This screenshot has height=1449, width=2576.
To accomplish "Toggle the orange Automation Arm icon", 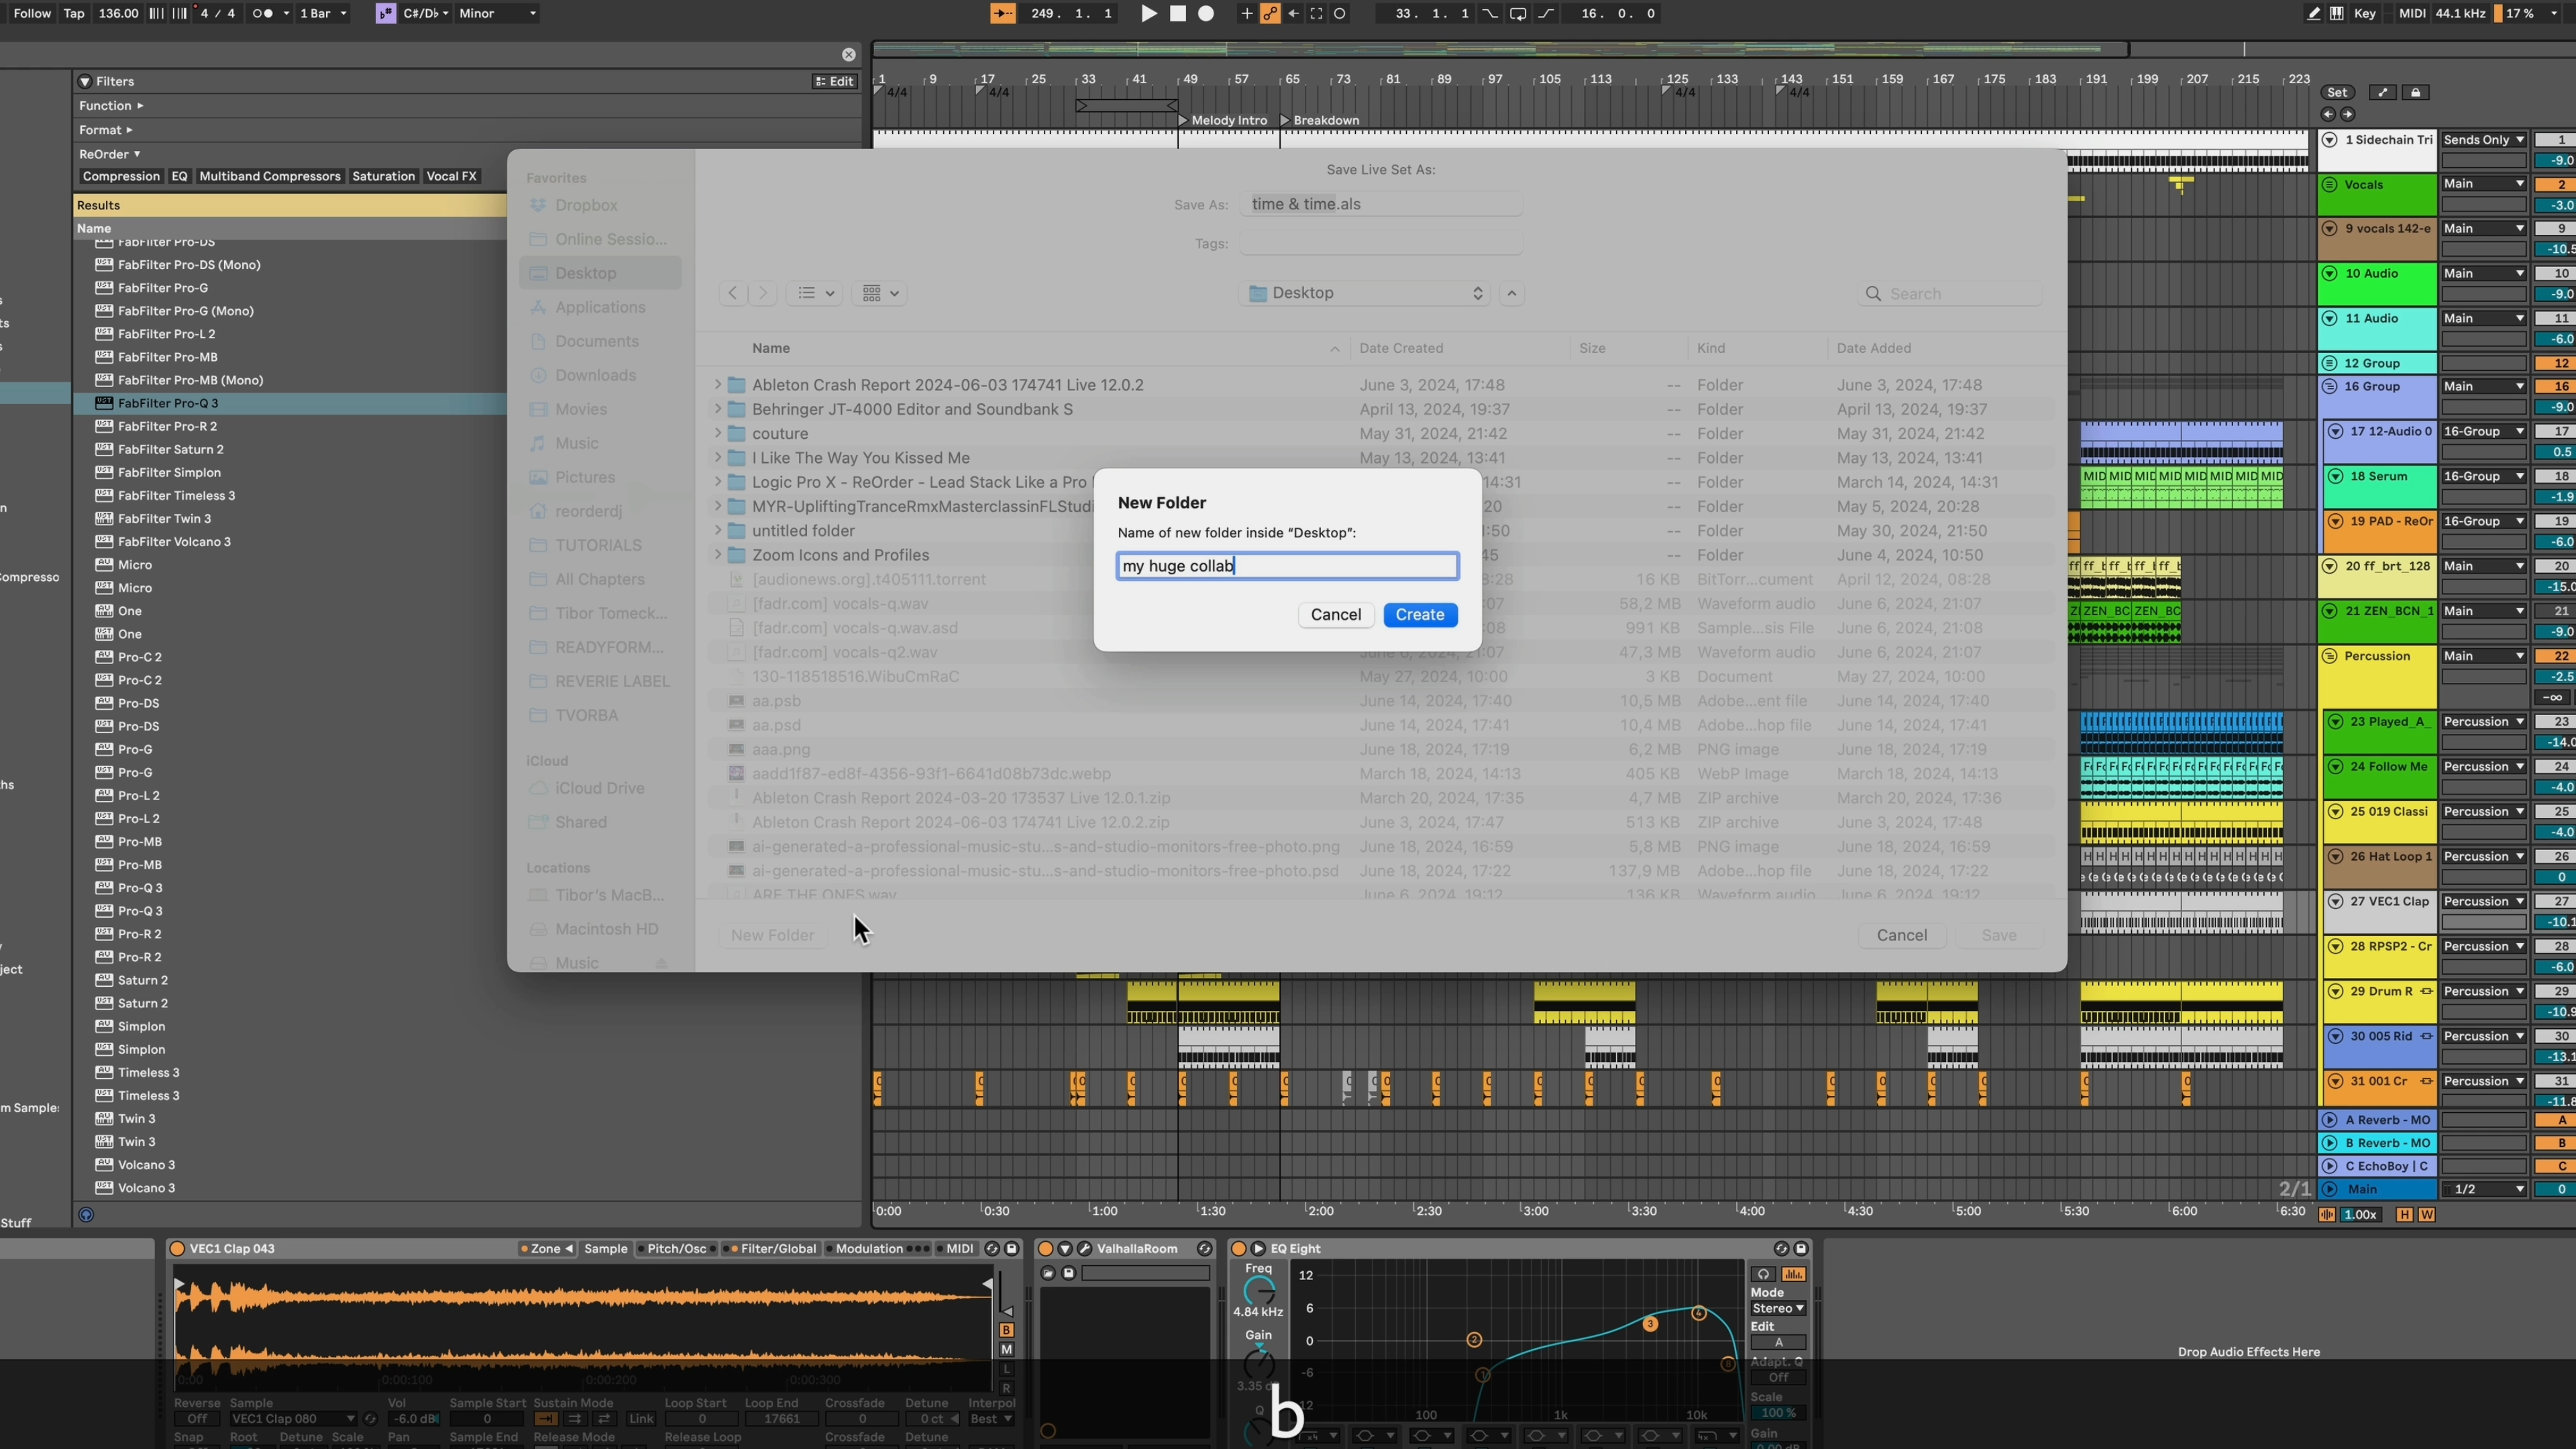I will [x=1270, y=13].
